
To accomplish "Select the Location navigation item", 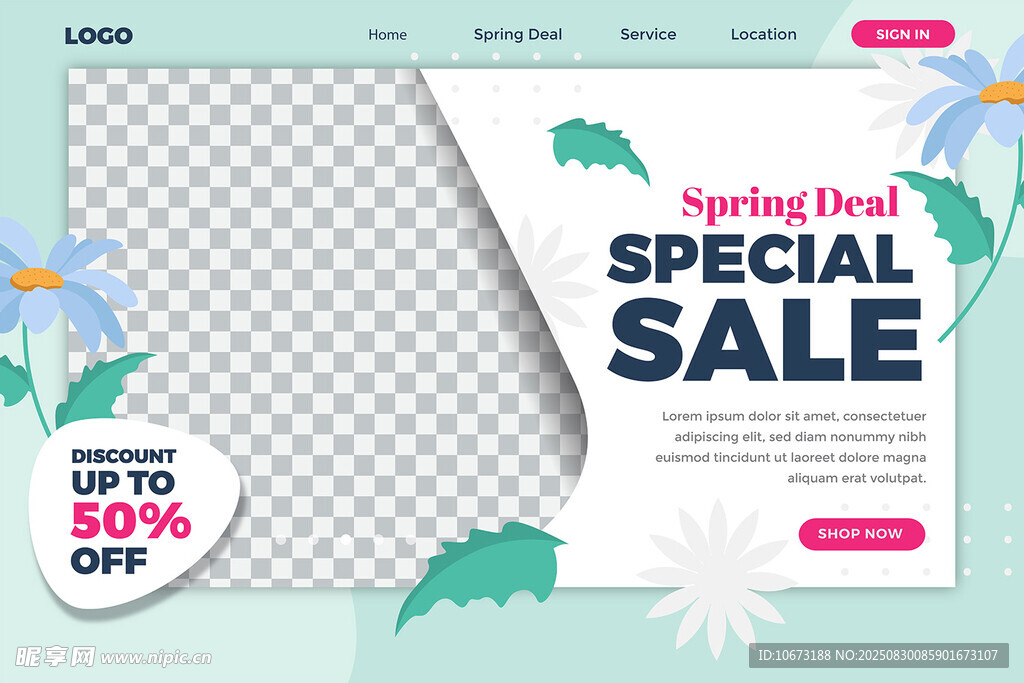I will point(763,35).
